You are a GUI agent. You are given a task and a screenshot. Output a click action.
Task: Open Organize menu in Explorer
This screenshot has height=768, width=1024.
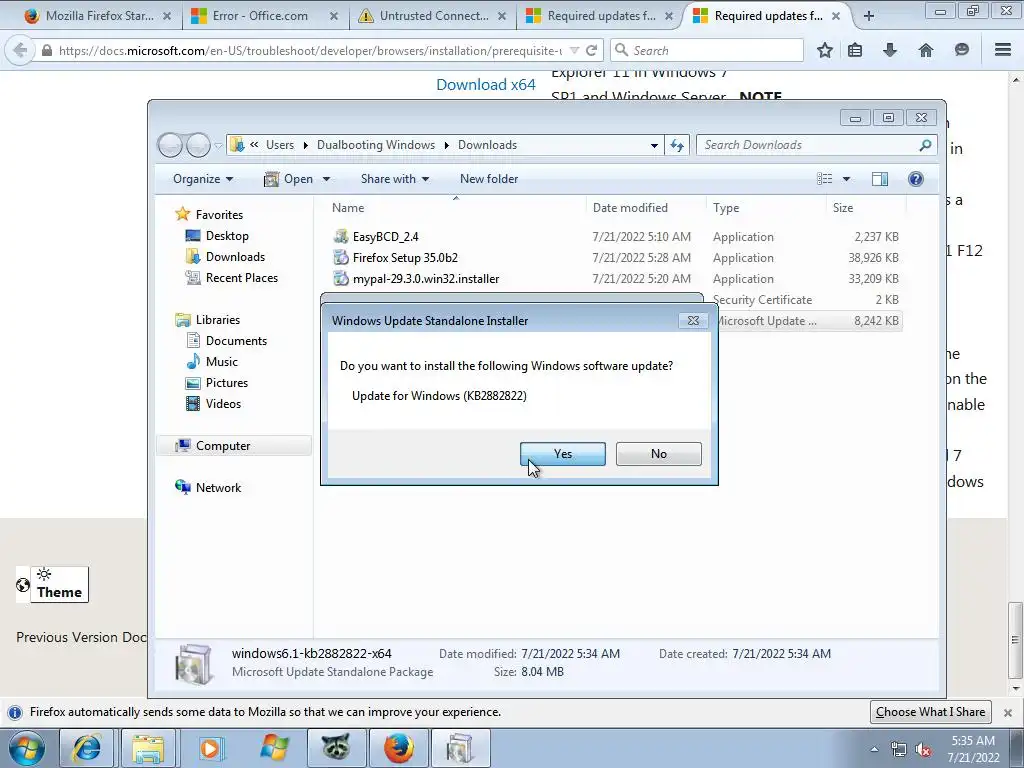coord(202,179)
